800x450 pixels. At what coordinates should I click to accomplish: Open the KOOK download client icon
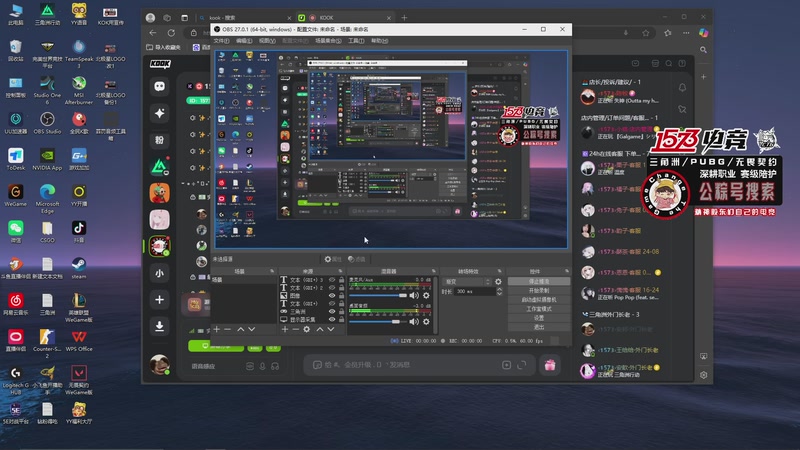click(x=160, y=326)
